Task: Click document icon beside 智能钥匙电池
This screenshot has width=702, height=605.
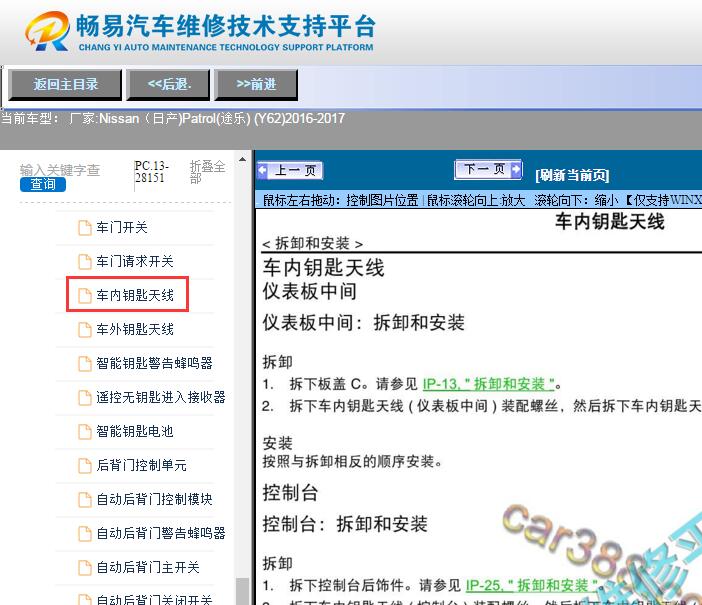Action: pyautogui.click(x=85, y=432)
